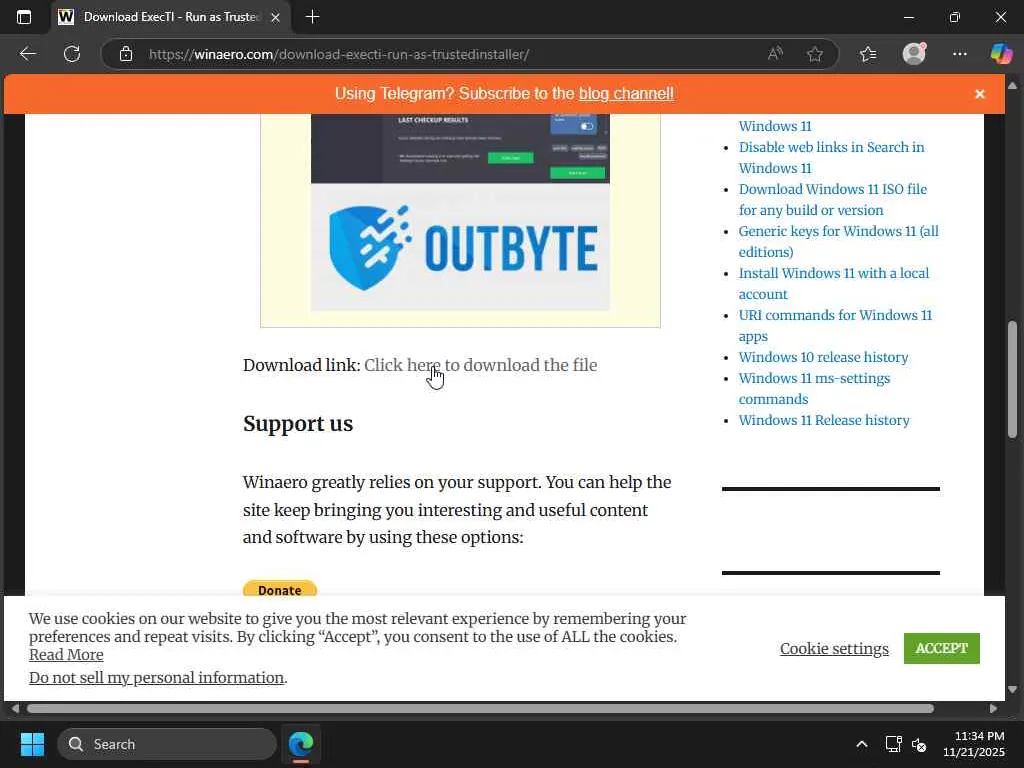Image resolution: width=1024 pixels, height=768 pixels.
Task: Open URI commands for Windows 11 apps
Action: click(x=835, y=325)
